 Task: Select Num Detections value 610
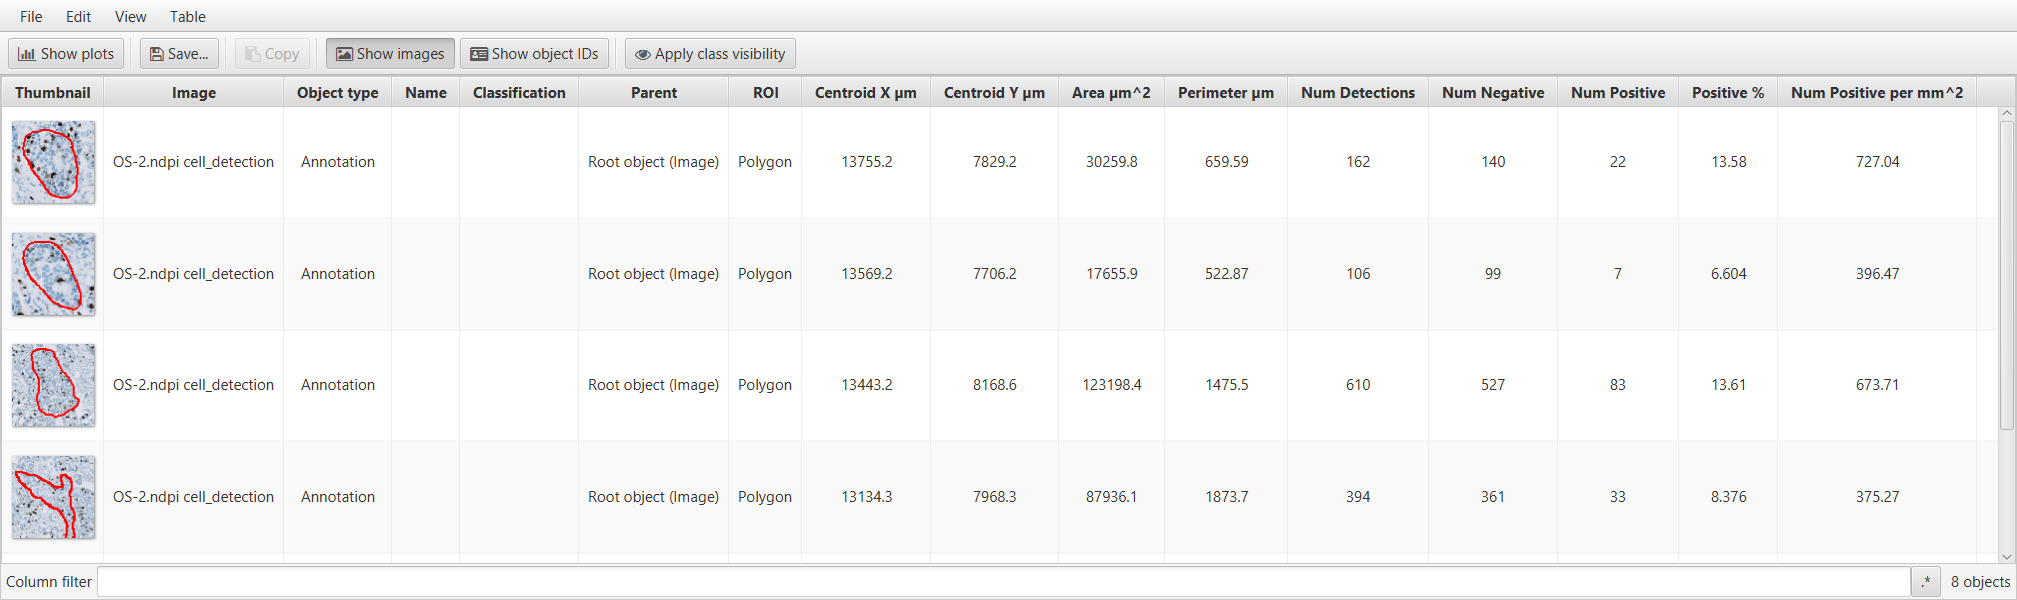[1358, 385]
